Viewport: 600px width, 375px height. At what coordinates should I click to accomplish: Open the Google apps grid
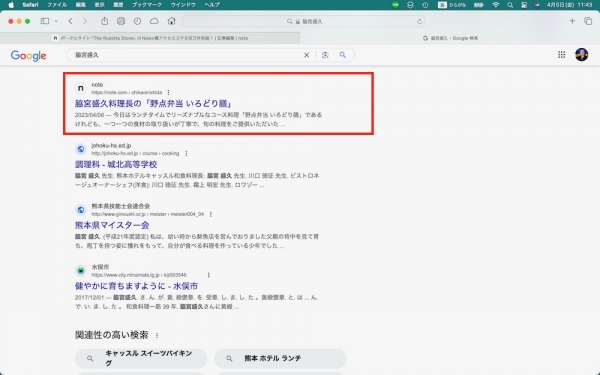click(x=561, y=55)
